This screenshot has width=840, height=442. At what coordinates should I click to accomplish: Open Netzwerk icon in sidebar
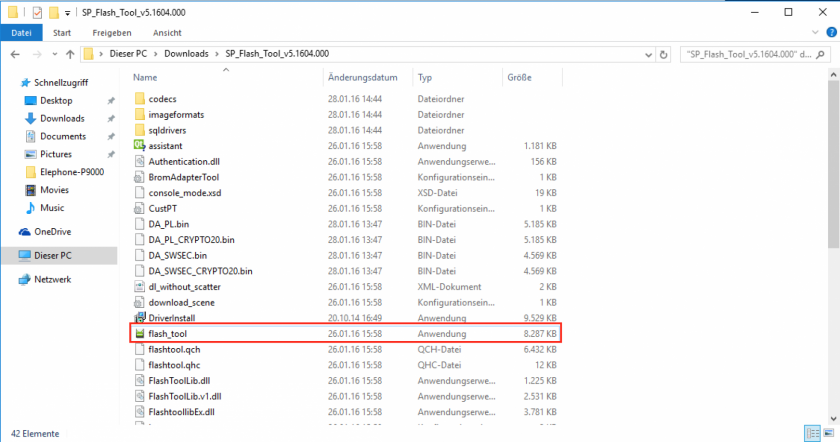pyautogui.click(x=25, y=279)
